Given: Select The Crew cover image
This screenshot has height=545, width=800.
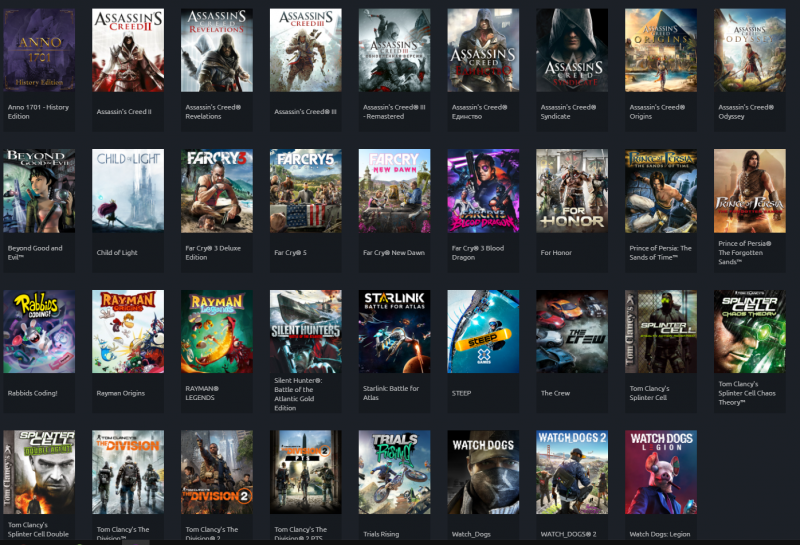Looking at the screenshot, I should (x=572, y=332).
